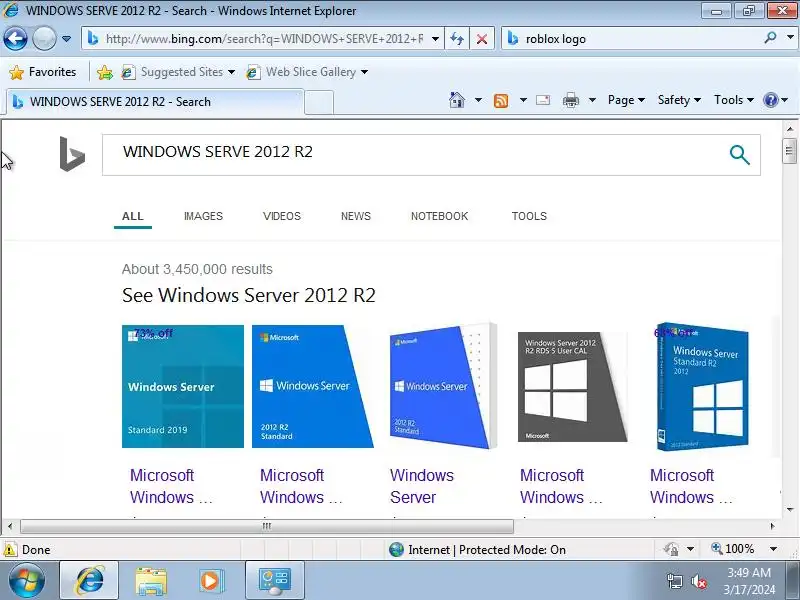Click the toolbar search magnifier icon
Viewport: 800px width, 600px height.
pyautogui.click(x=770, y=38)
